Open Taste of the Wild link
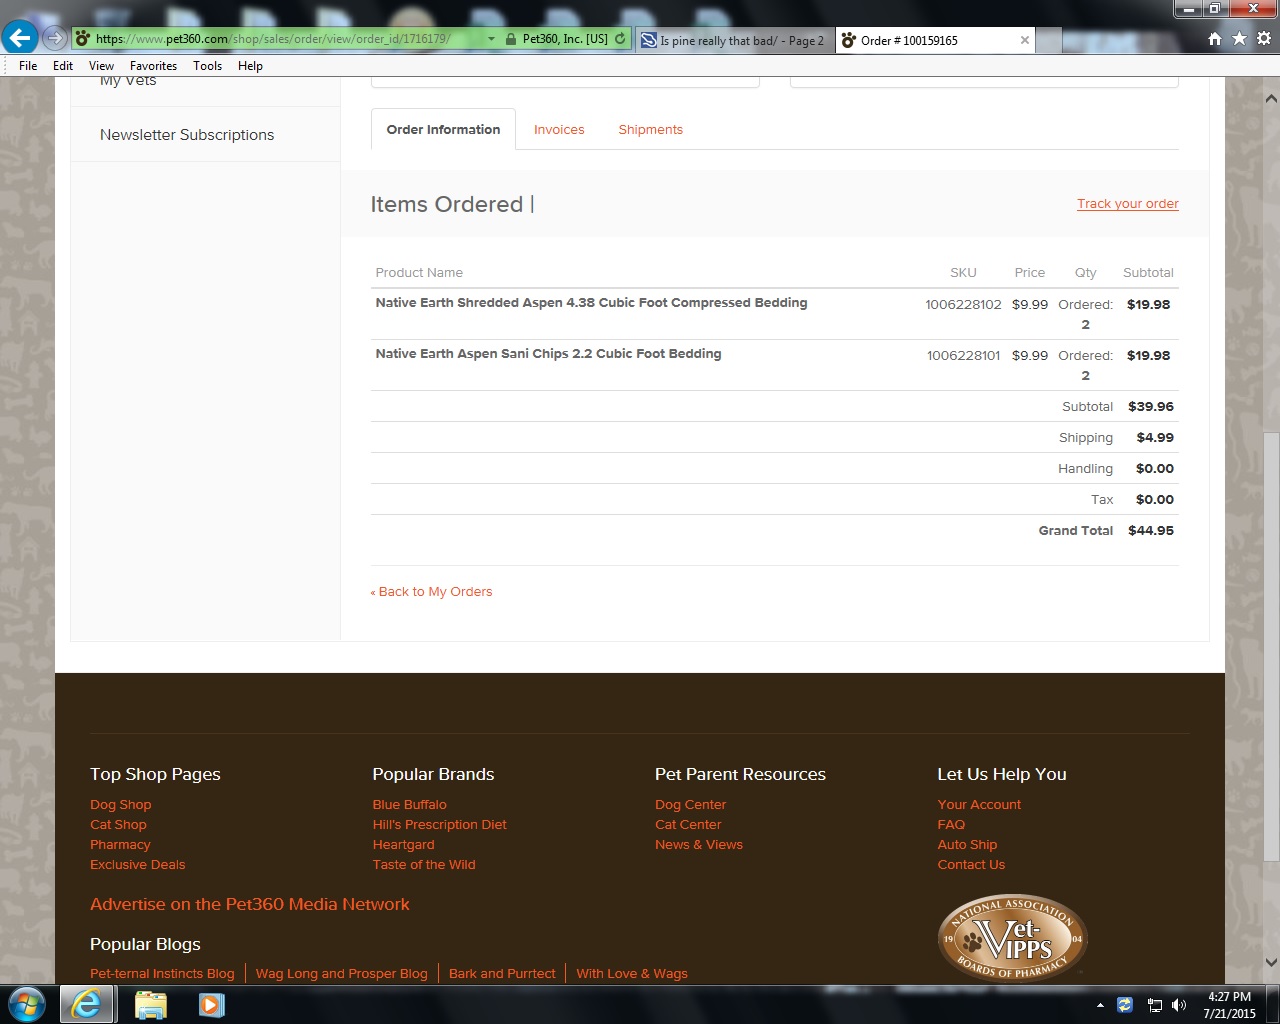The height and width of the screenshot is (1024, 1280). click(x=424, y=864)
